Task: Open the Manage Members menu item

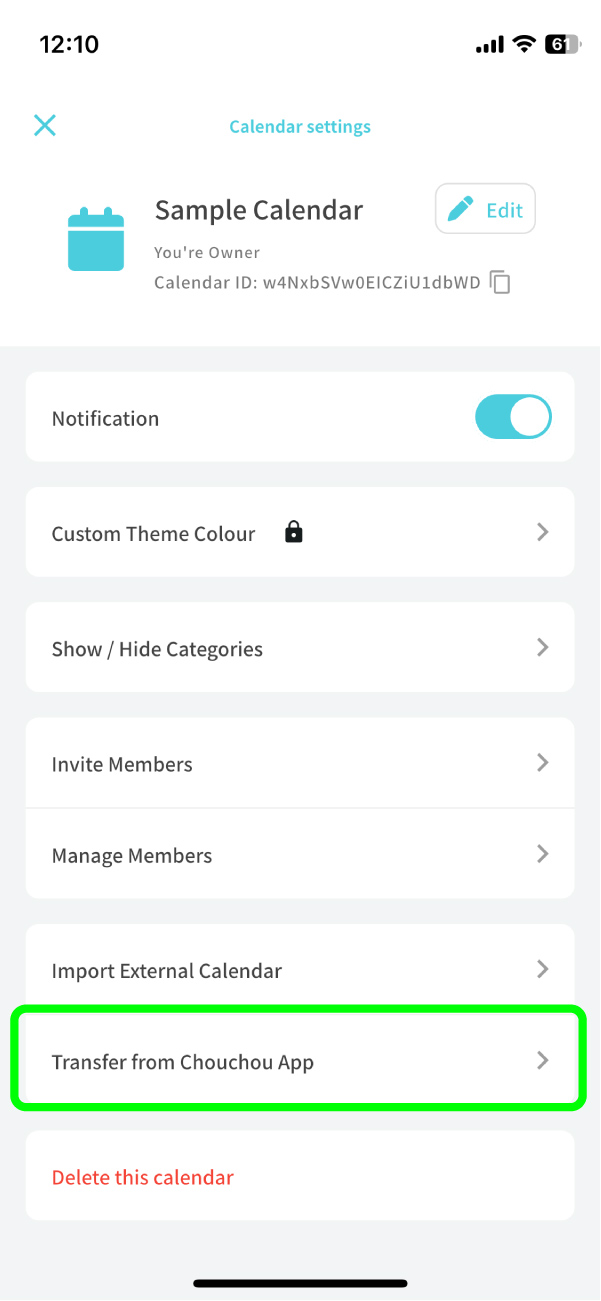Action: (132, 856)
